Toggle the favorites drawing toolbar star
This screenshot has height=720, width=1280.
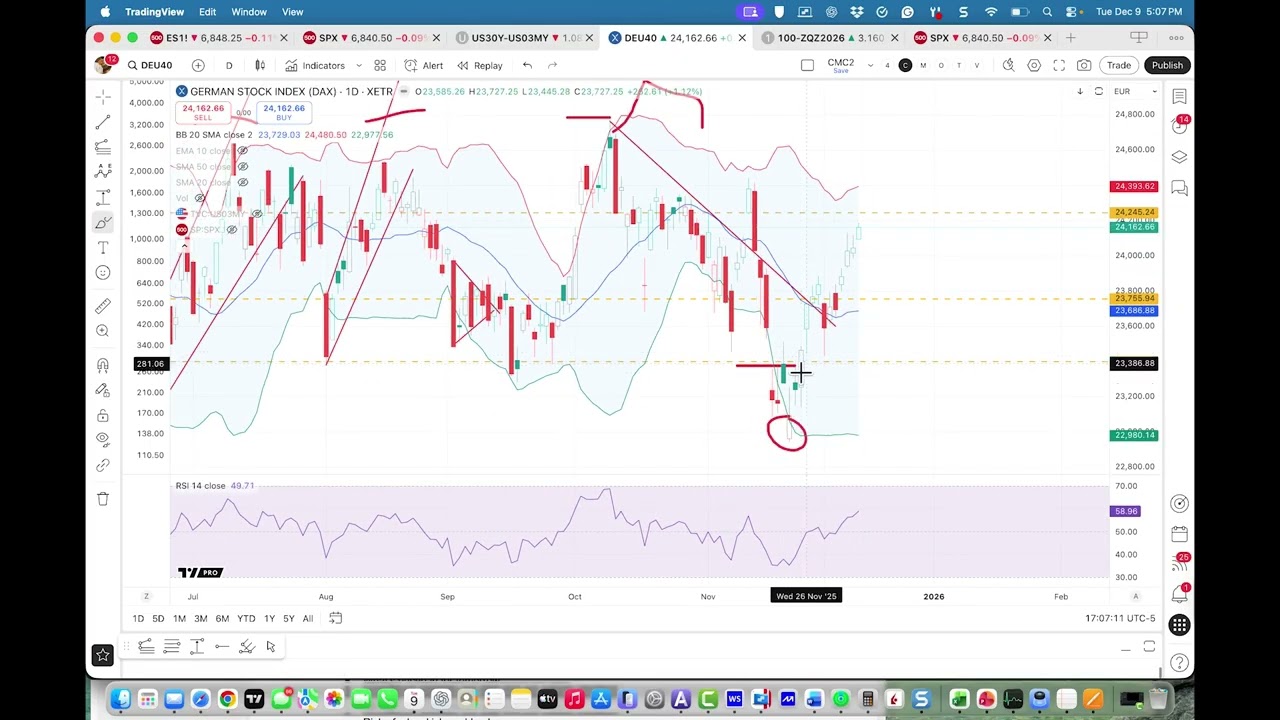103,655
